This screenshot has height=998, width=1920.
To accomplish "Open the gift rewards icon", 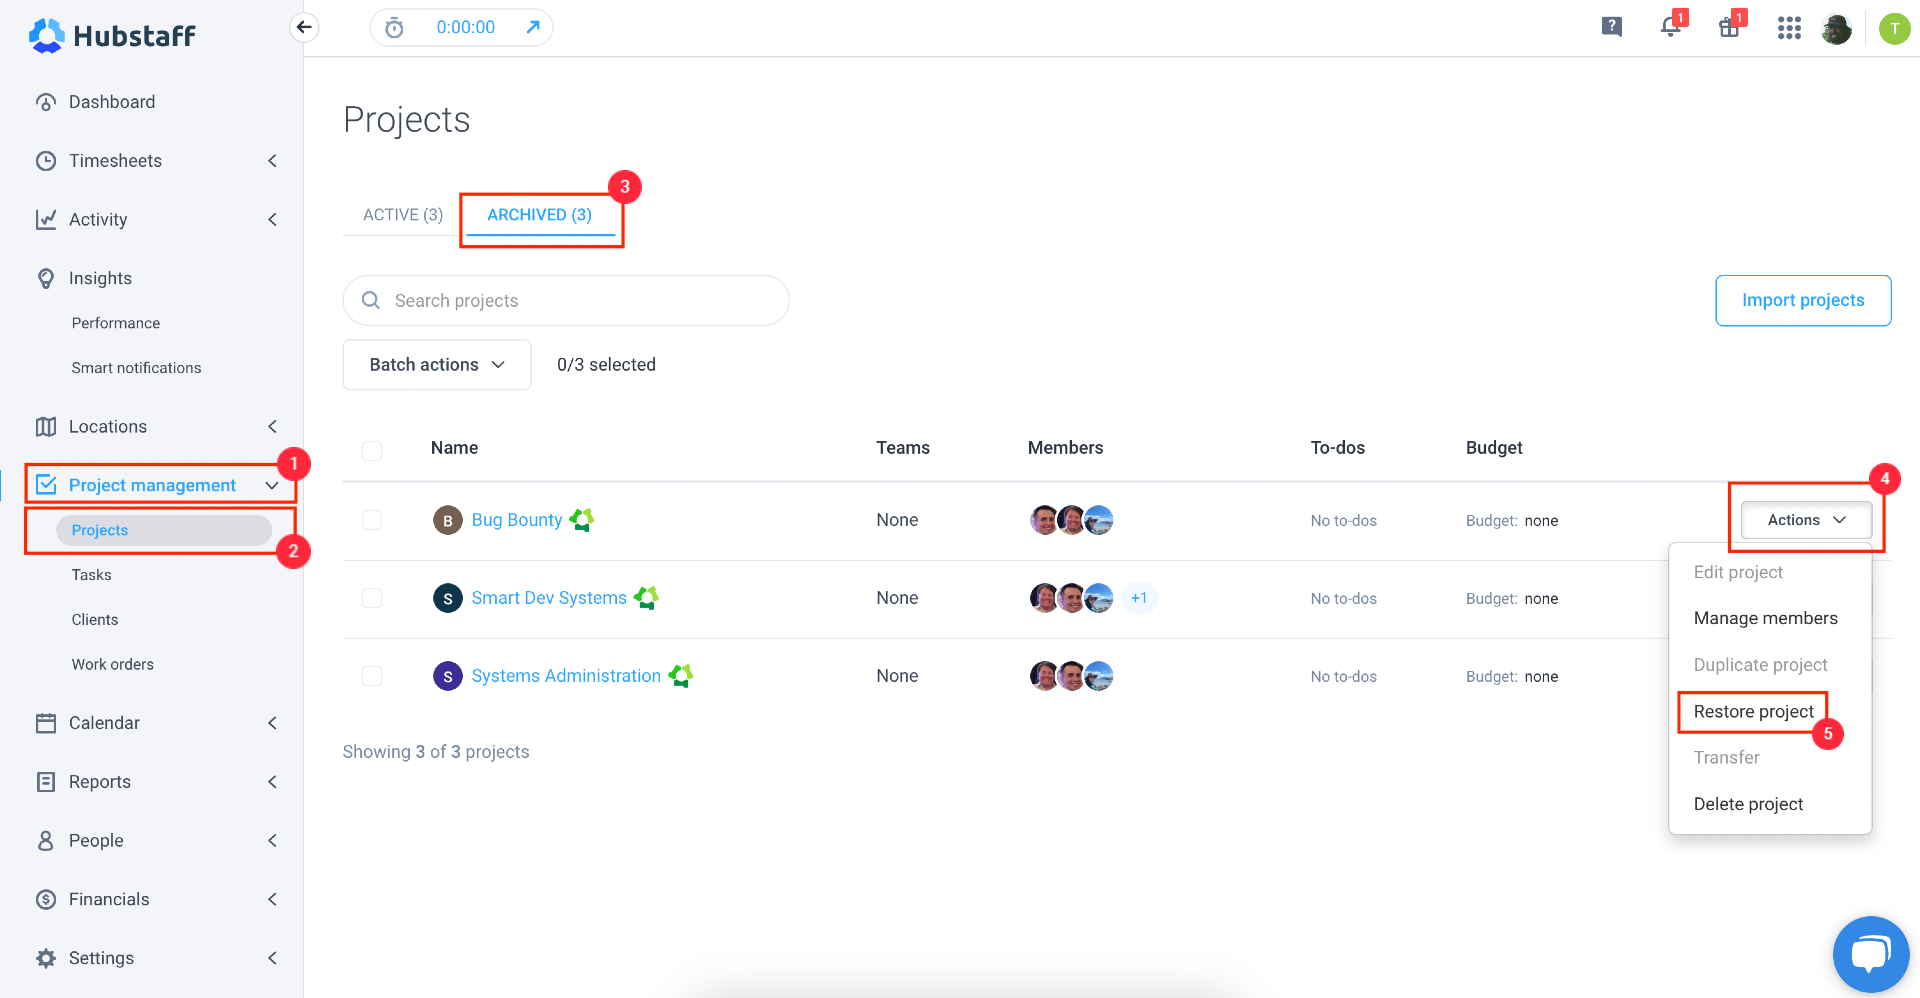I will pyautogui.click(x=1730, y=27).
